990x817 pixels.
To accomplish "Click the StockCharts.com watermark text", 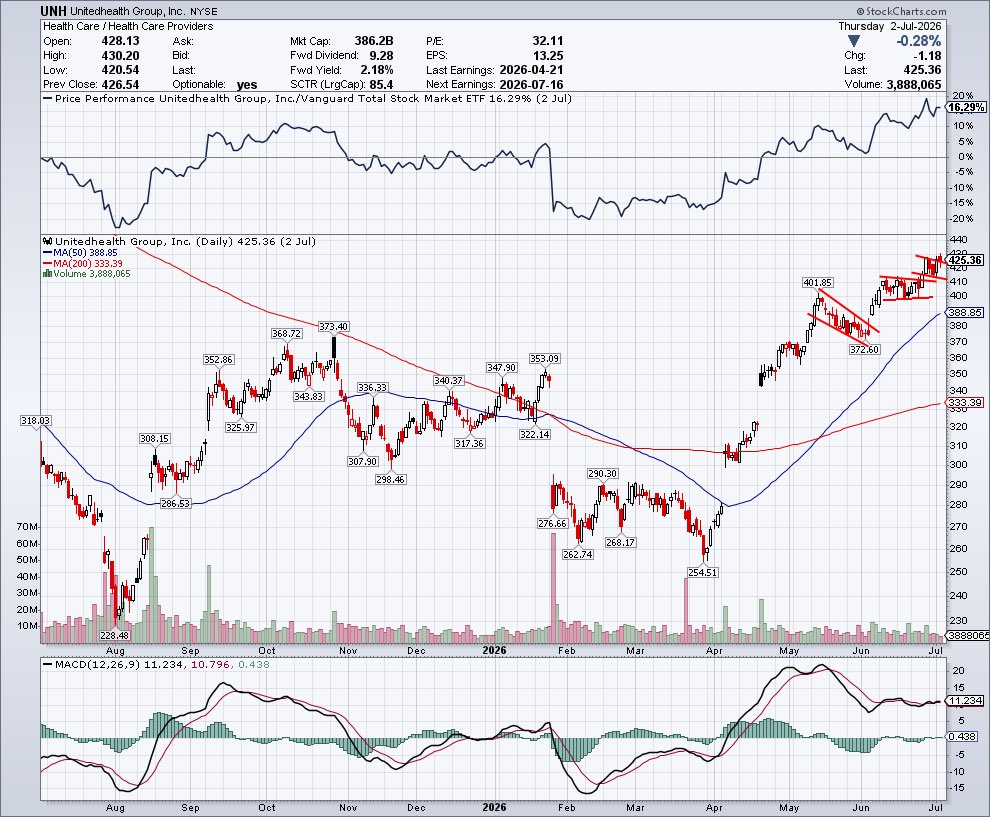I will pyautogui.click(x=905, y=11).
